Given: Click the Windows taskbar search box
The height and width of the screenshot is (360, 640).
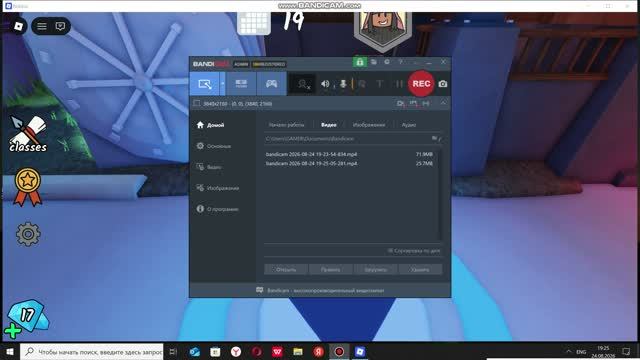Looking at the screenshot, I should click(92, 351).
